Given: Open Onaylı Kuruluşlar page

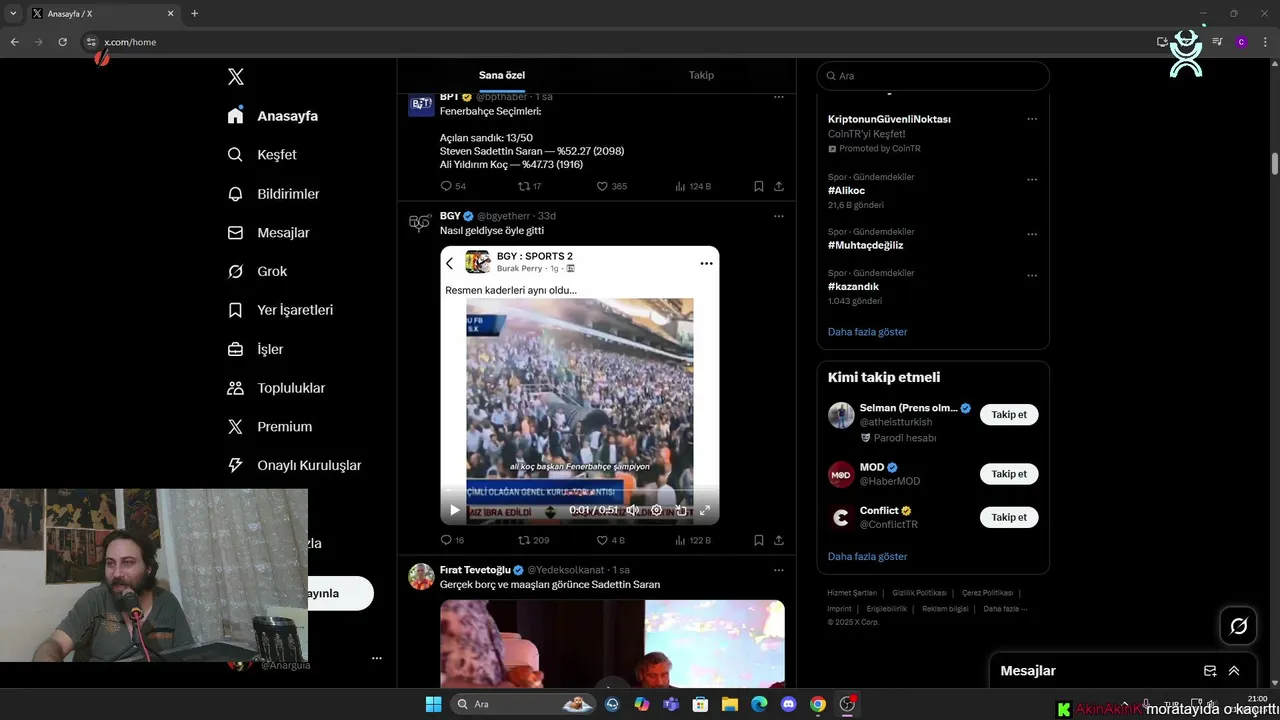Looking at the screenshot, I should pos(294,465).
